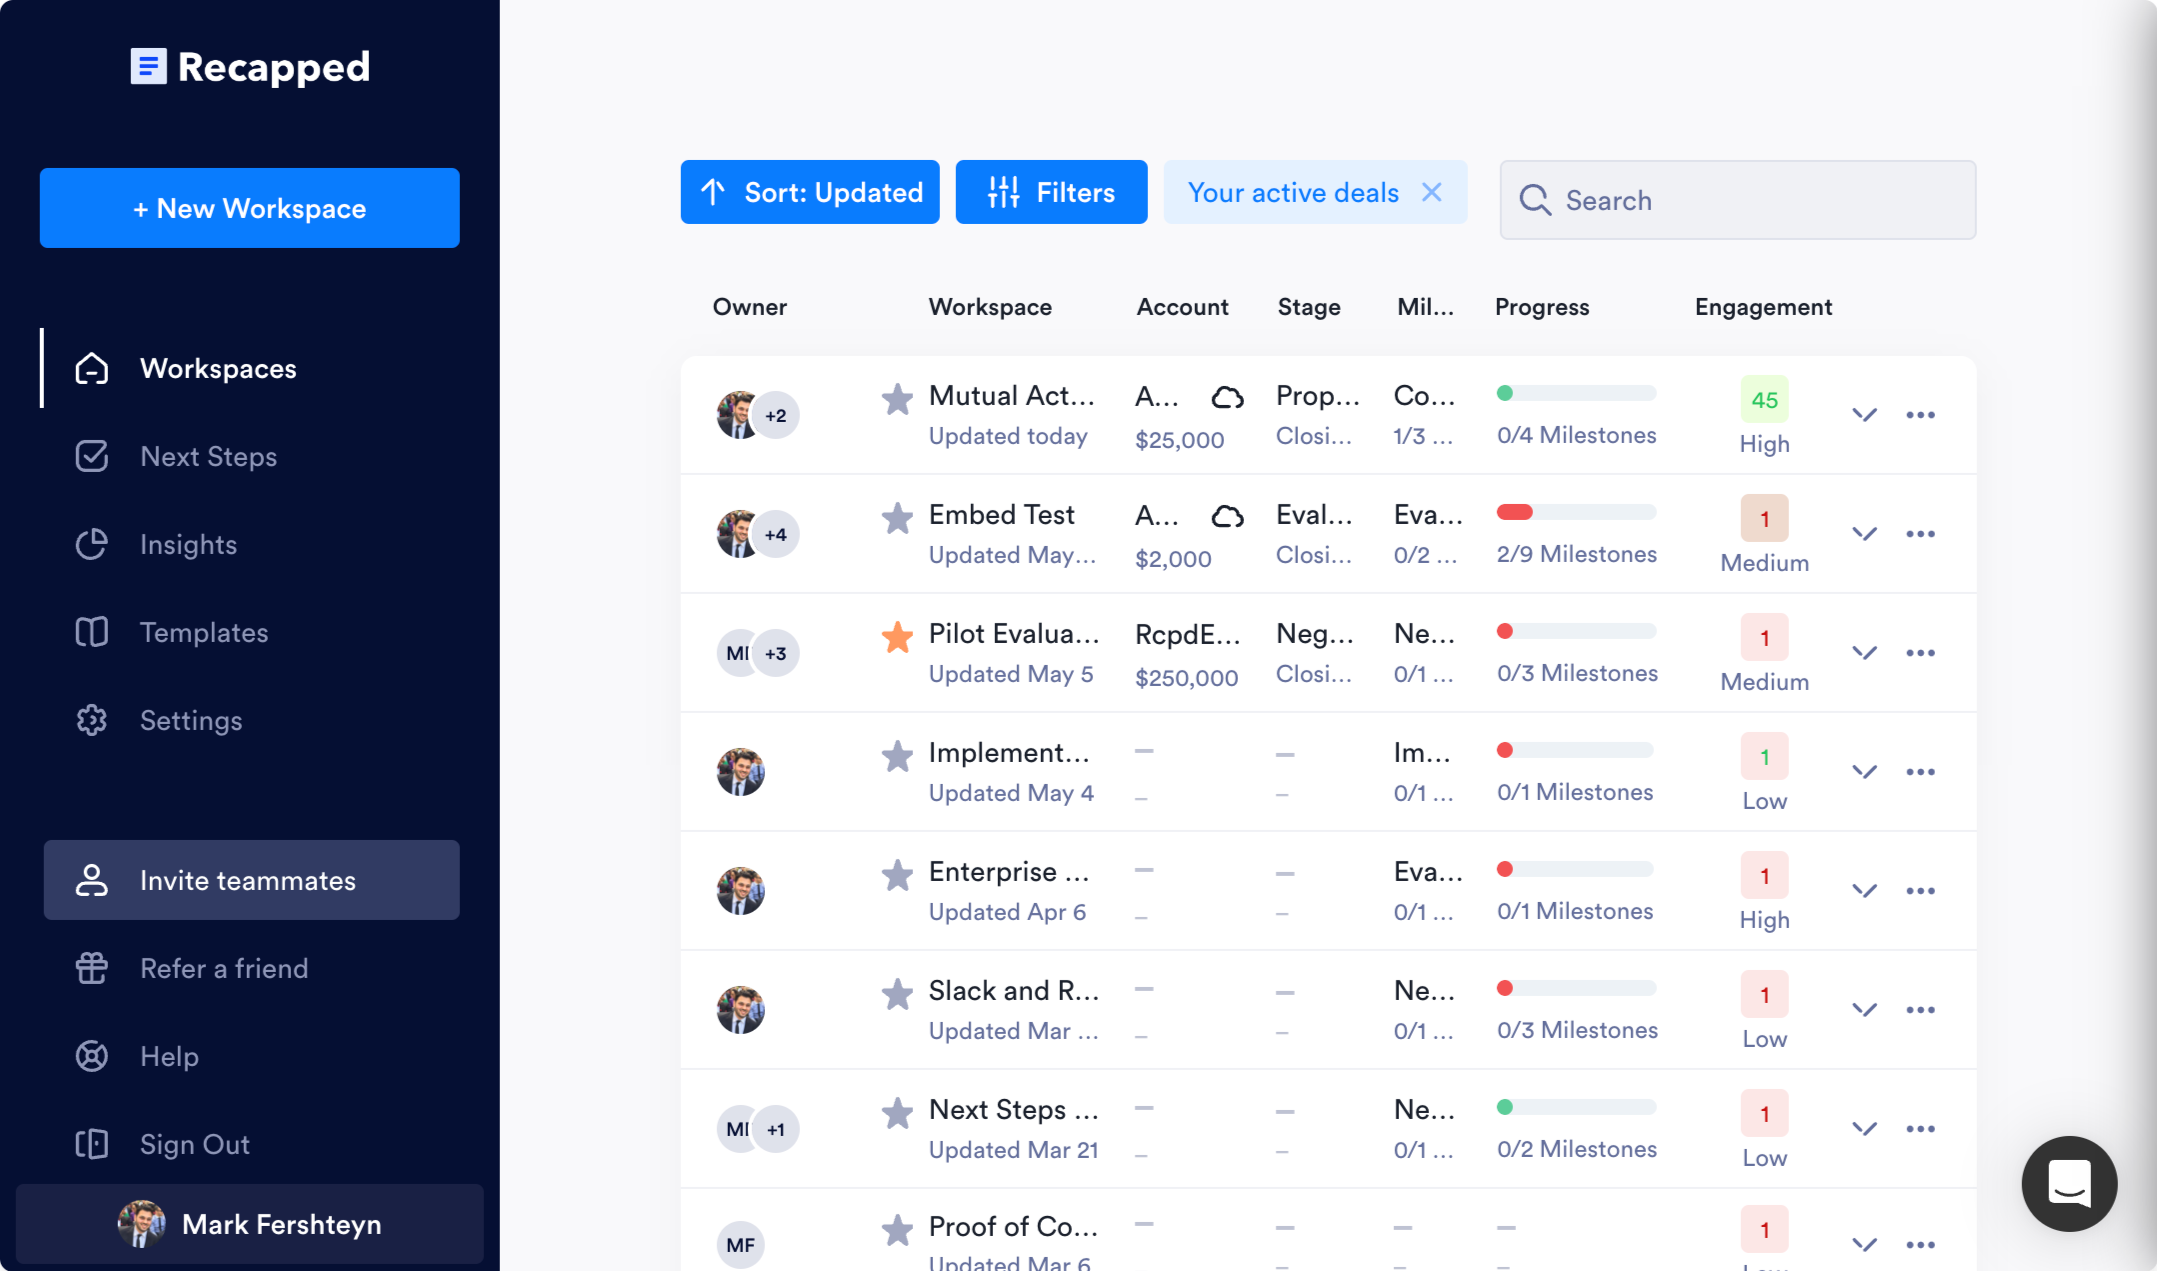Select the Next Steps sidebar icon

click(91, 456)
